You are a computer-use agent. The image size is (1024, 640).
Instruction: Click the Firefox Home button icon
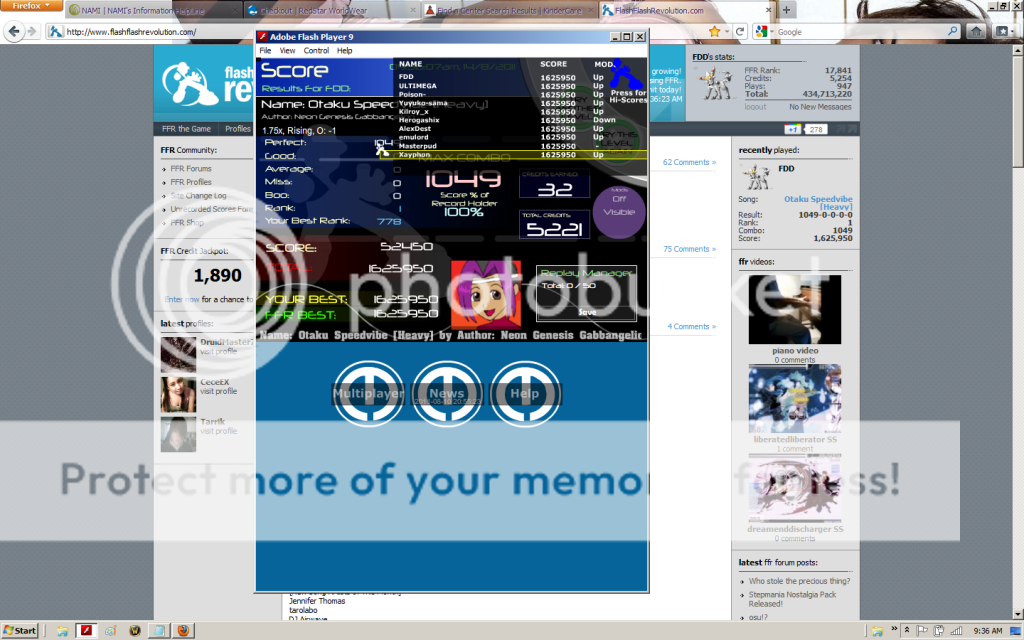pyautogui.click(x=975, y=32)
